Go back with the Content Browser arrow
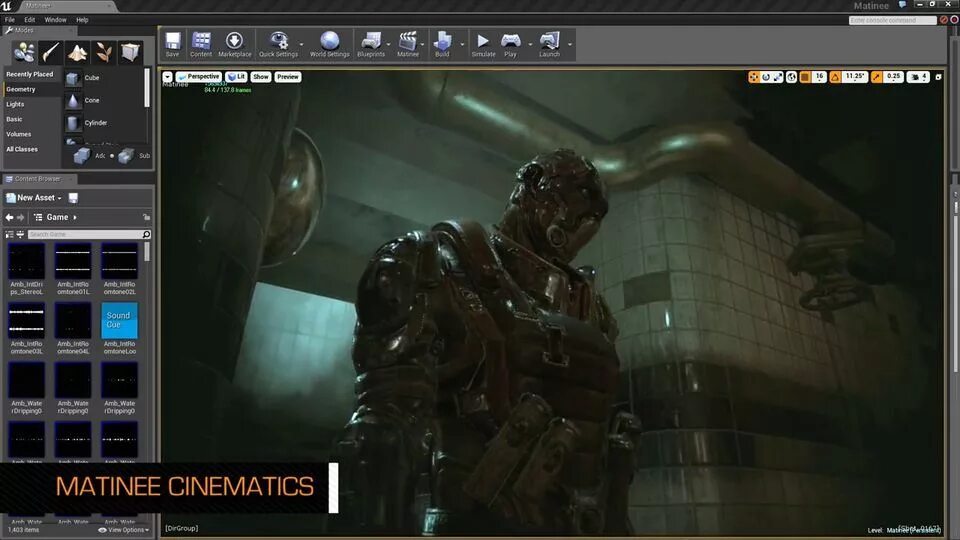Viewport: 960px width, 540px height. pos(9,217)
